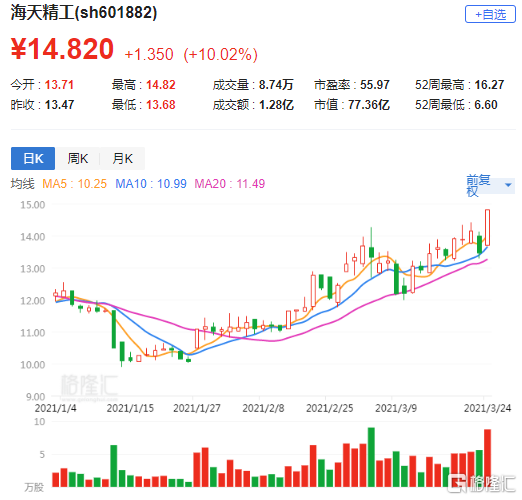Click date label 2021/3/24
Screen dimensions: 522x500
click(x=487, y=408)
